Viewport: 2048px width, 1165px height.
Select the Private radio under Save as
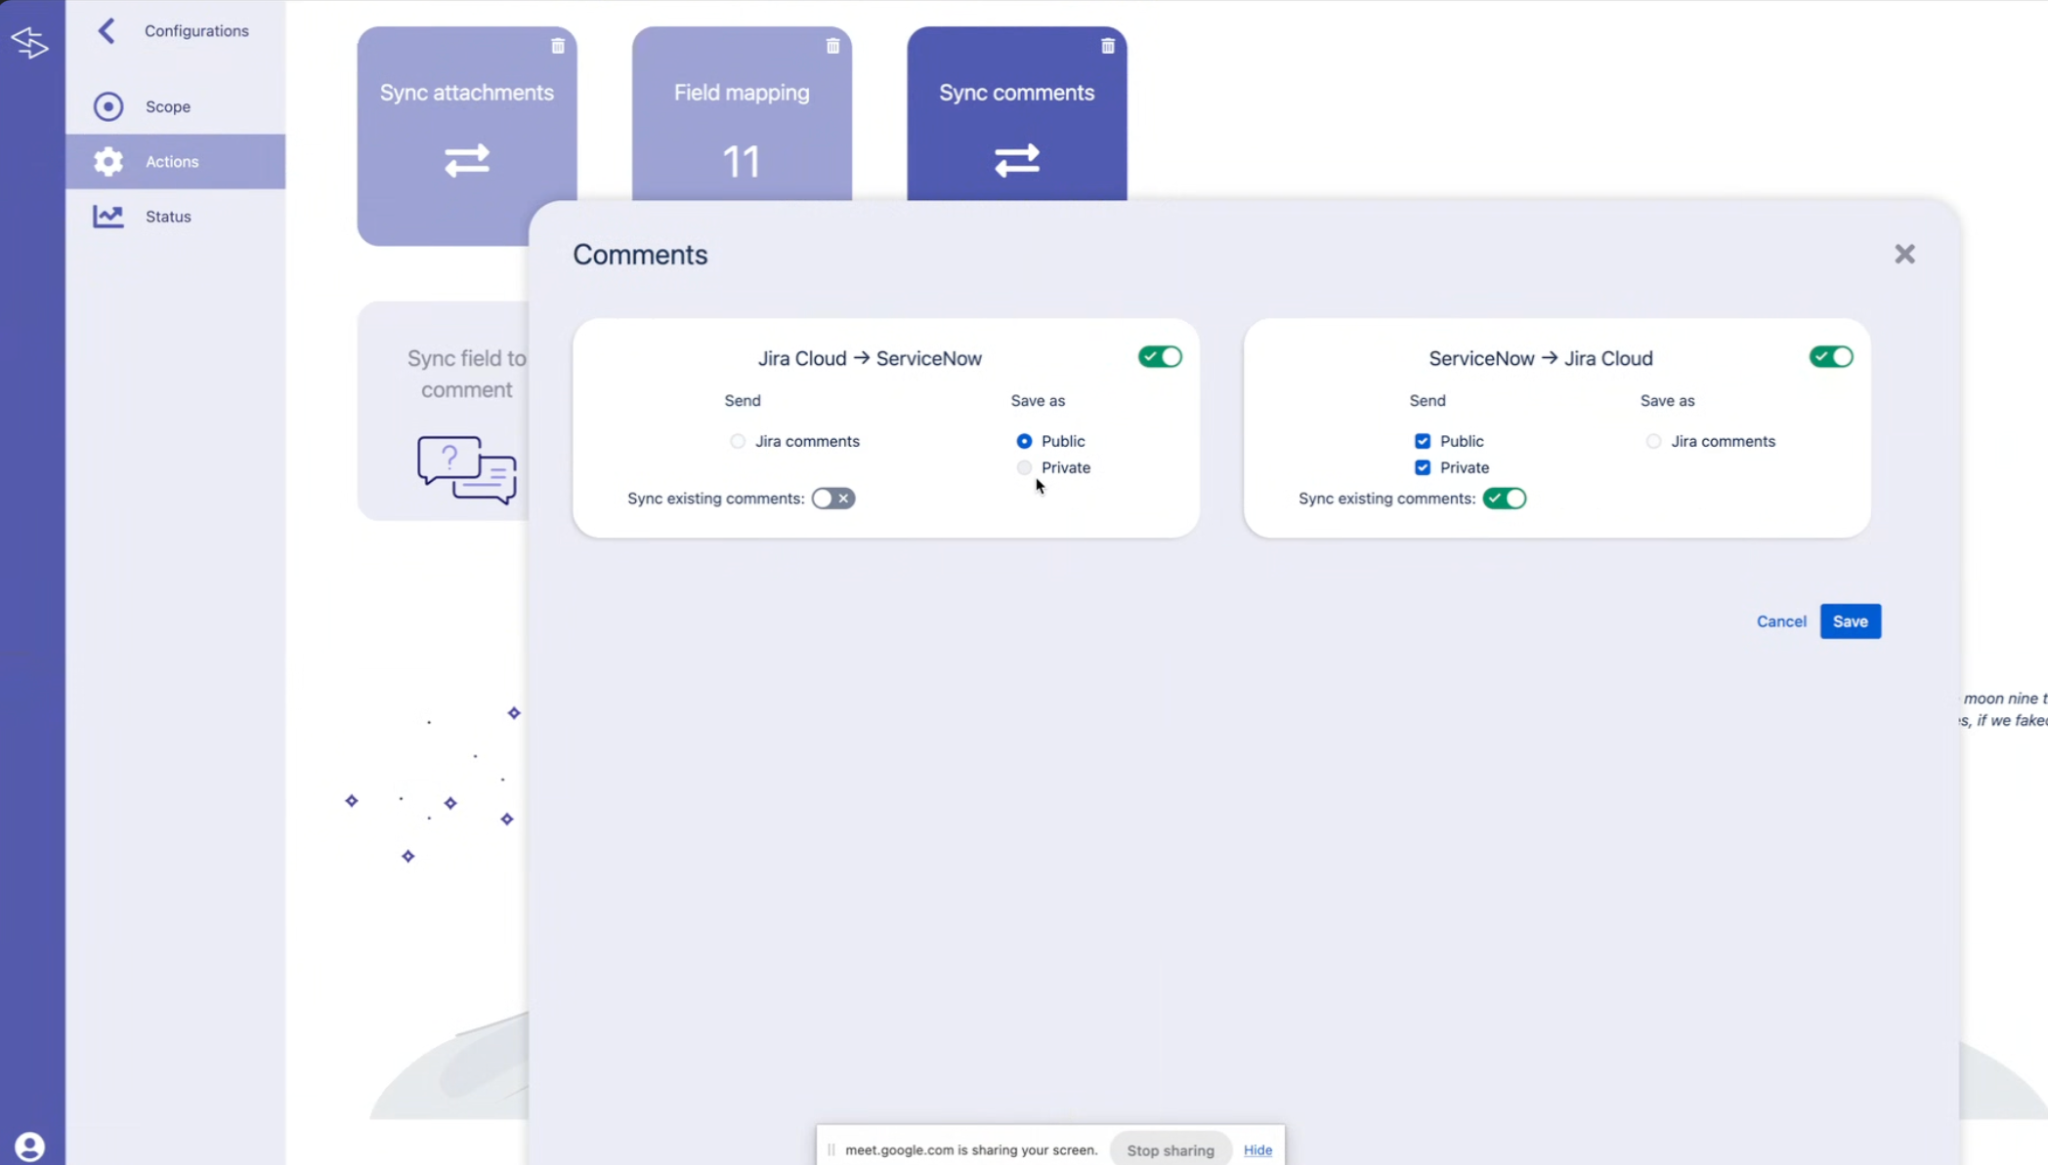click(x=1024, y=467)
